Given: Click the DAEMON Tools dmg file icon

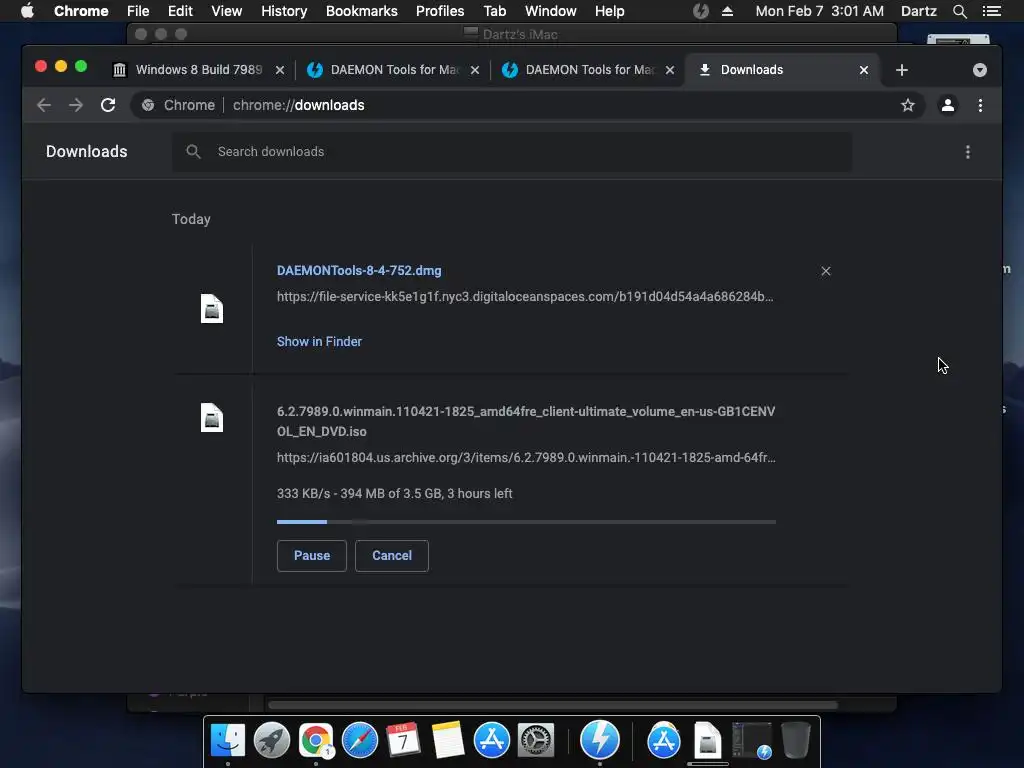Looking at the screenshot, I should 212,309.
